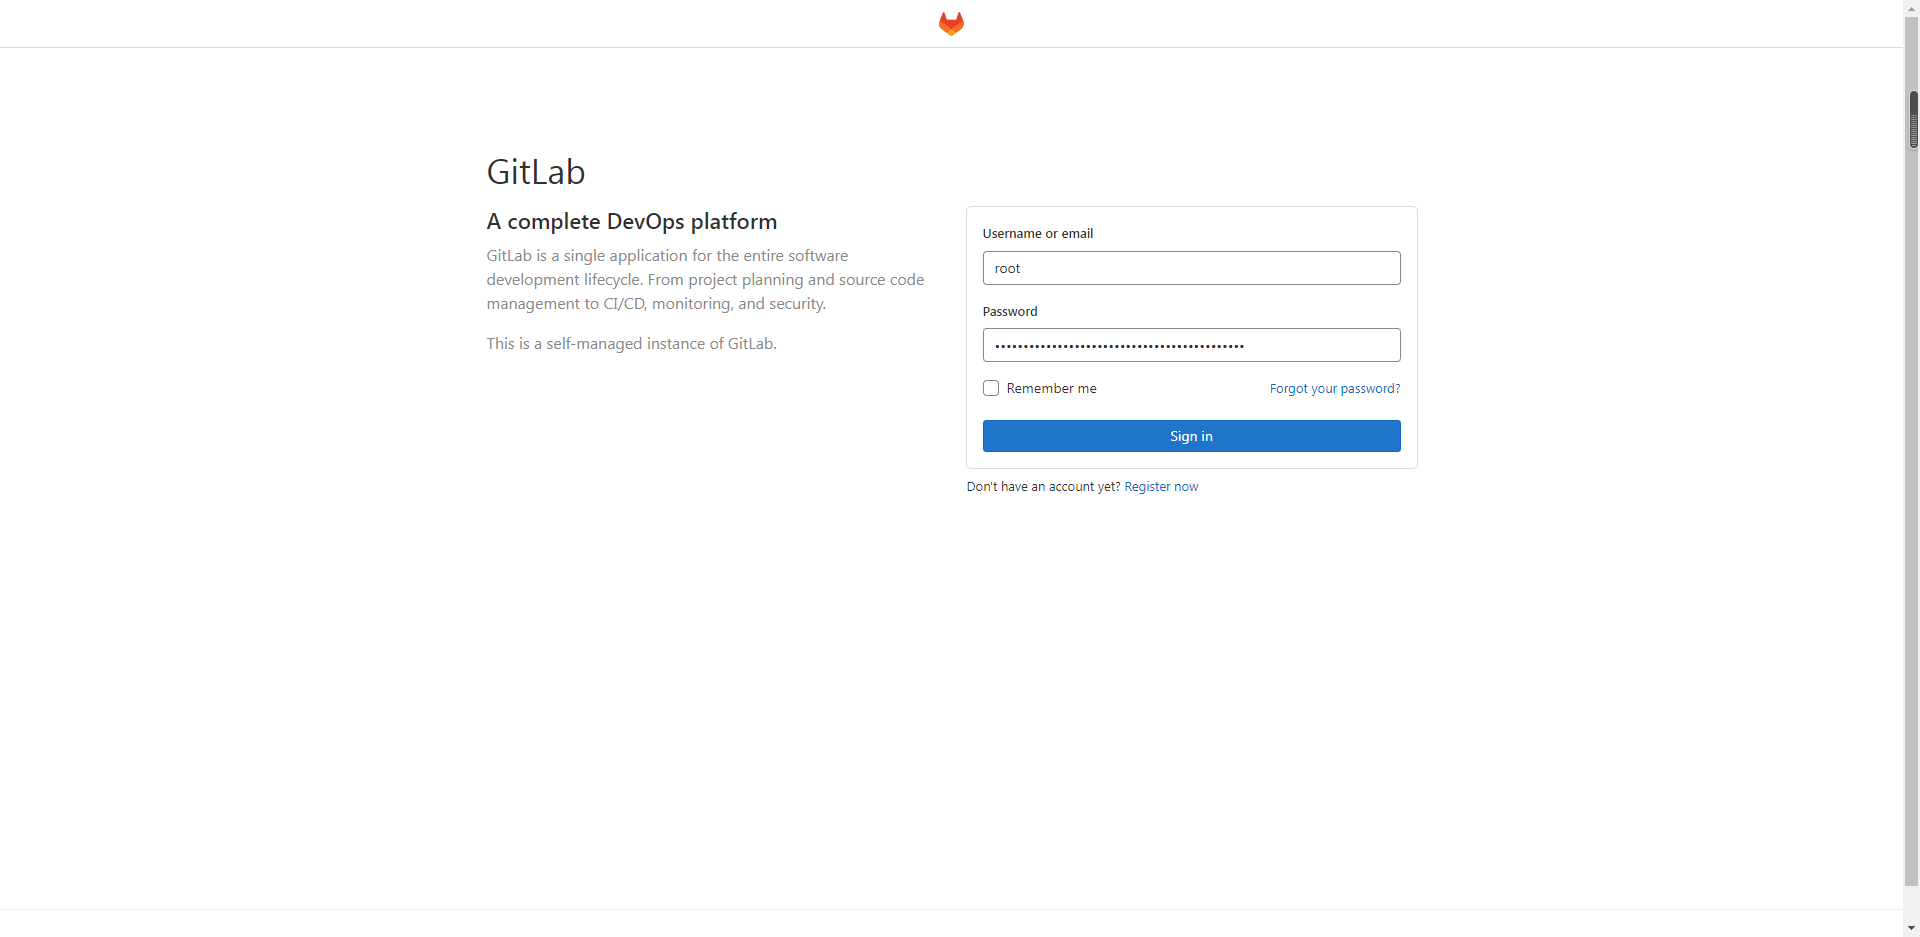This screenshot has width=1920, height=937.
Task: Click the GitLab fox logo
Action: click(951, 23)
